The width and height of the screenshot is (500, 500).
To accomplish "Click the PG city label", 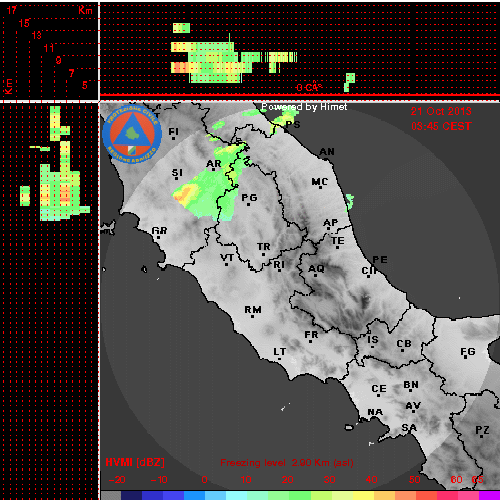I will point(249,198).
